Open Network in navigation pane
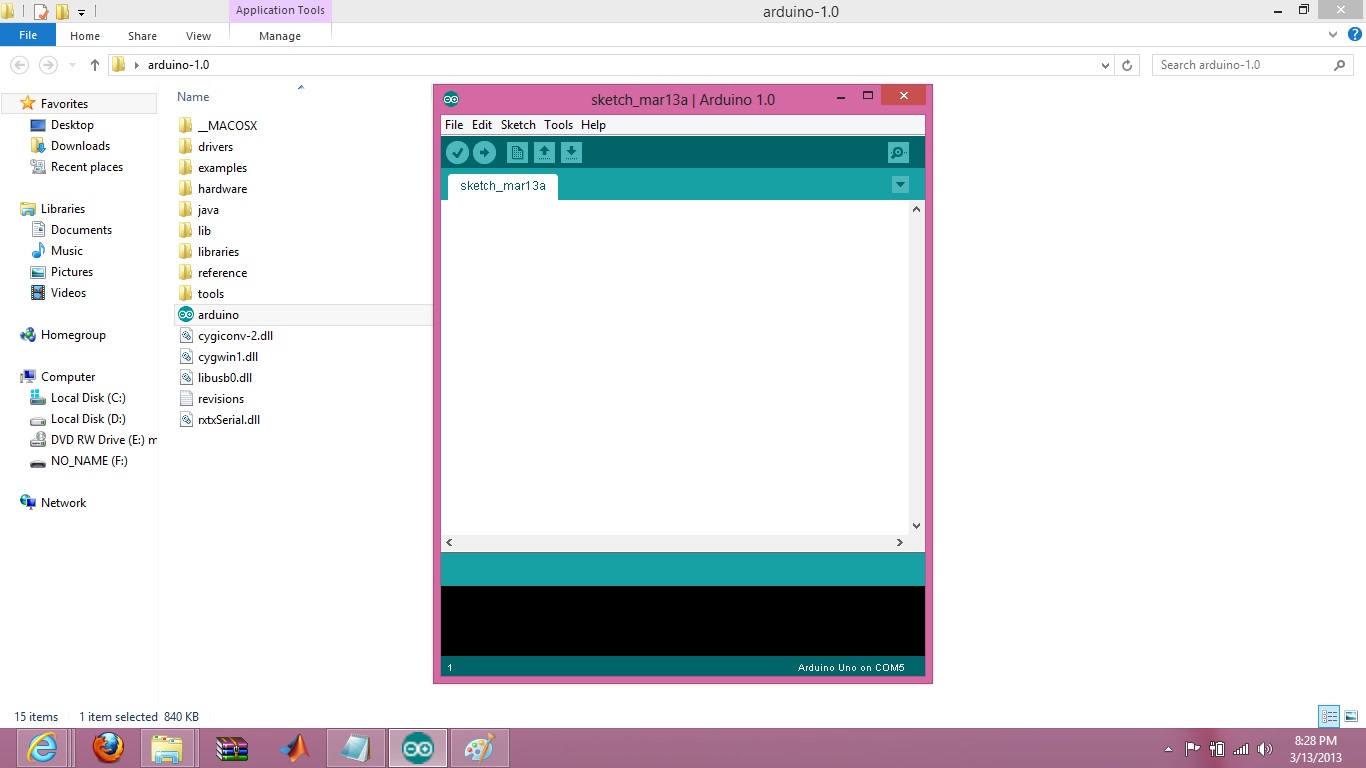Screen dimensions: 1366x768 (x=63, y=503)
